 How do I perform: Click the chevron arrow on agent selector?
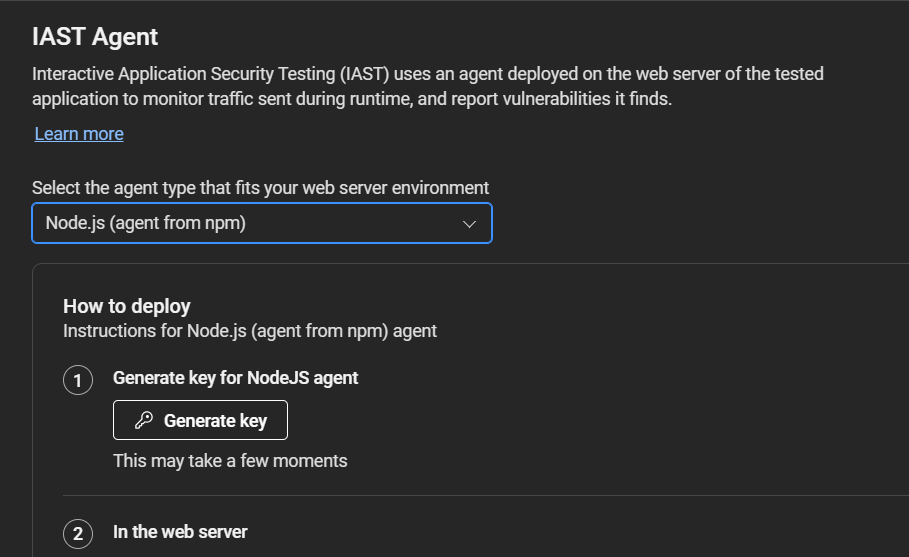[470, 224]
